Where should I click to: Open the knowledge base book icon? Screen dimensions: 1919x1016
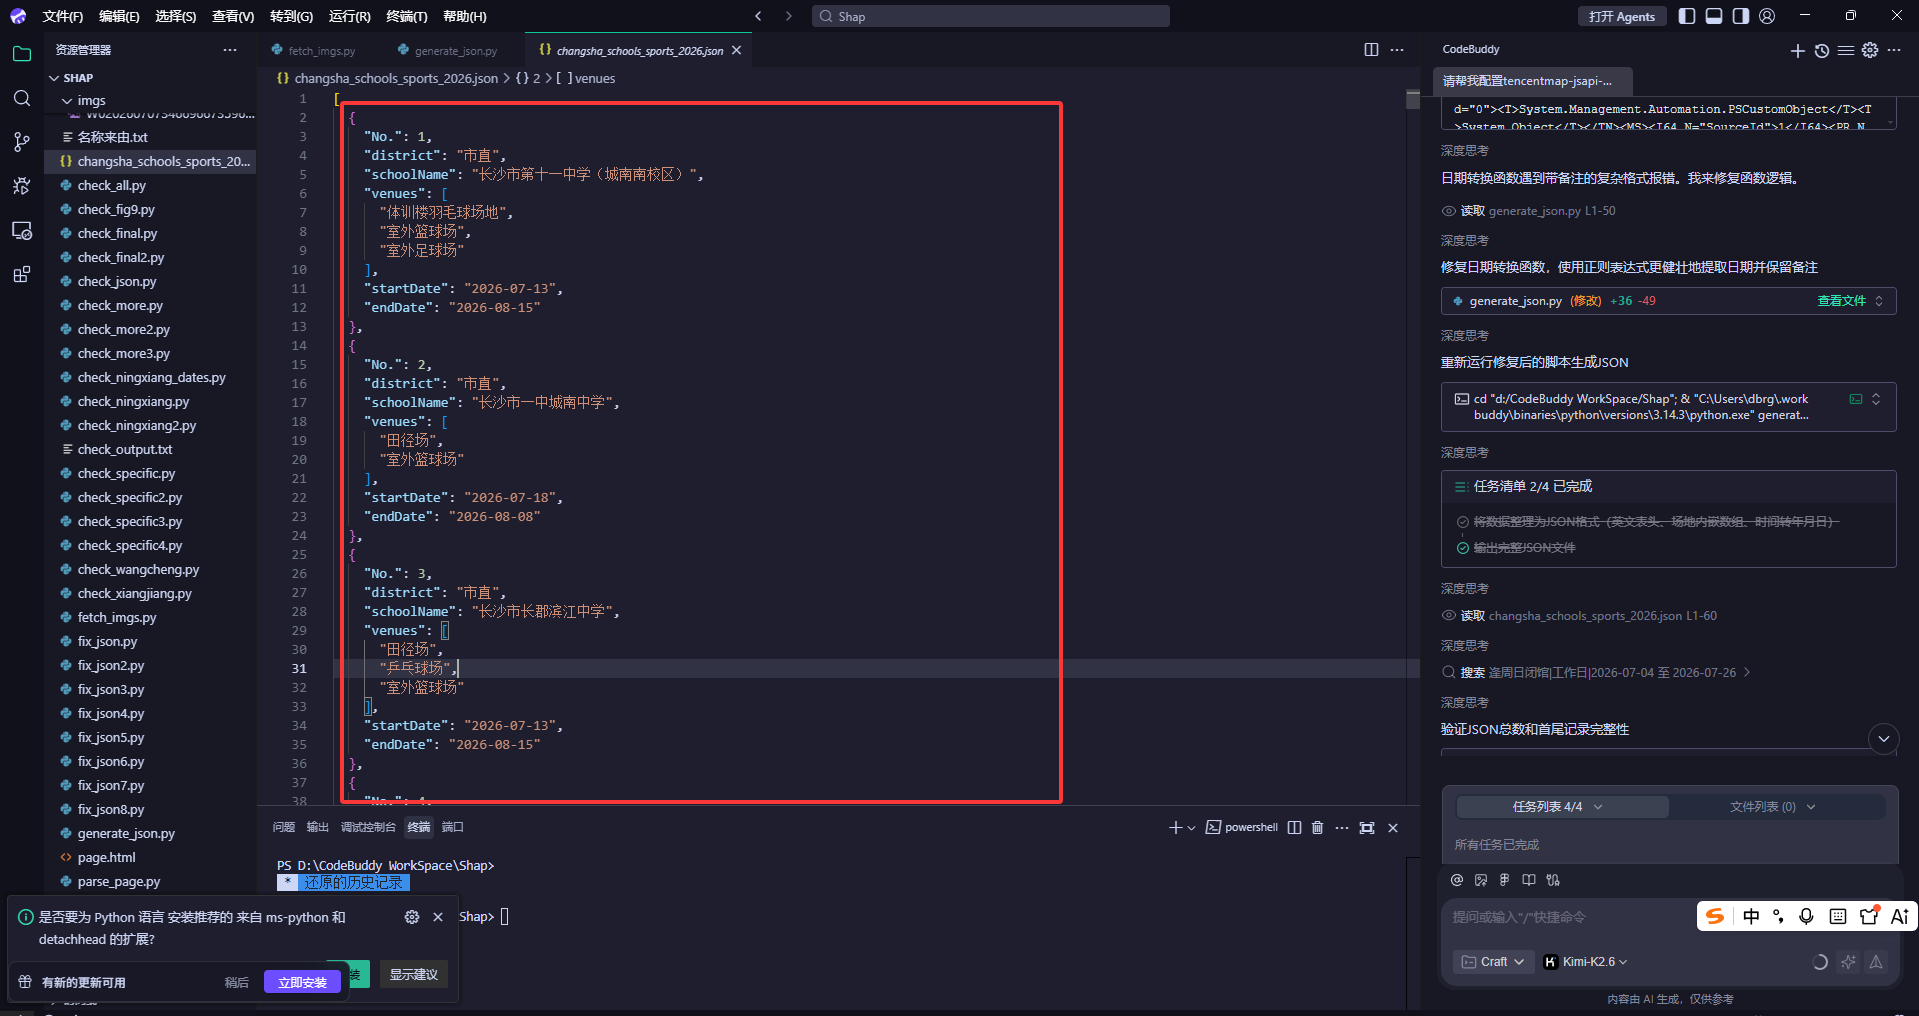(1528, 880)
